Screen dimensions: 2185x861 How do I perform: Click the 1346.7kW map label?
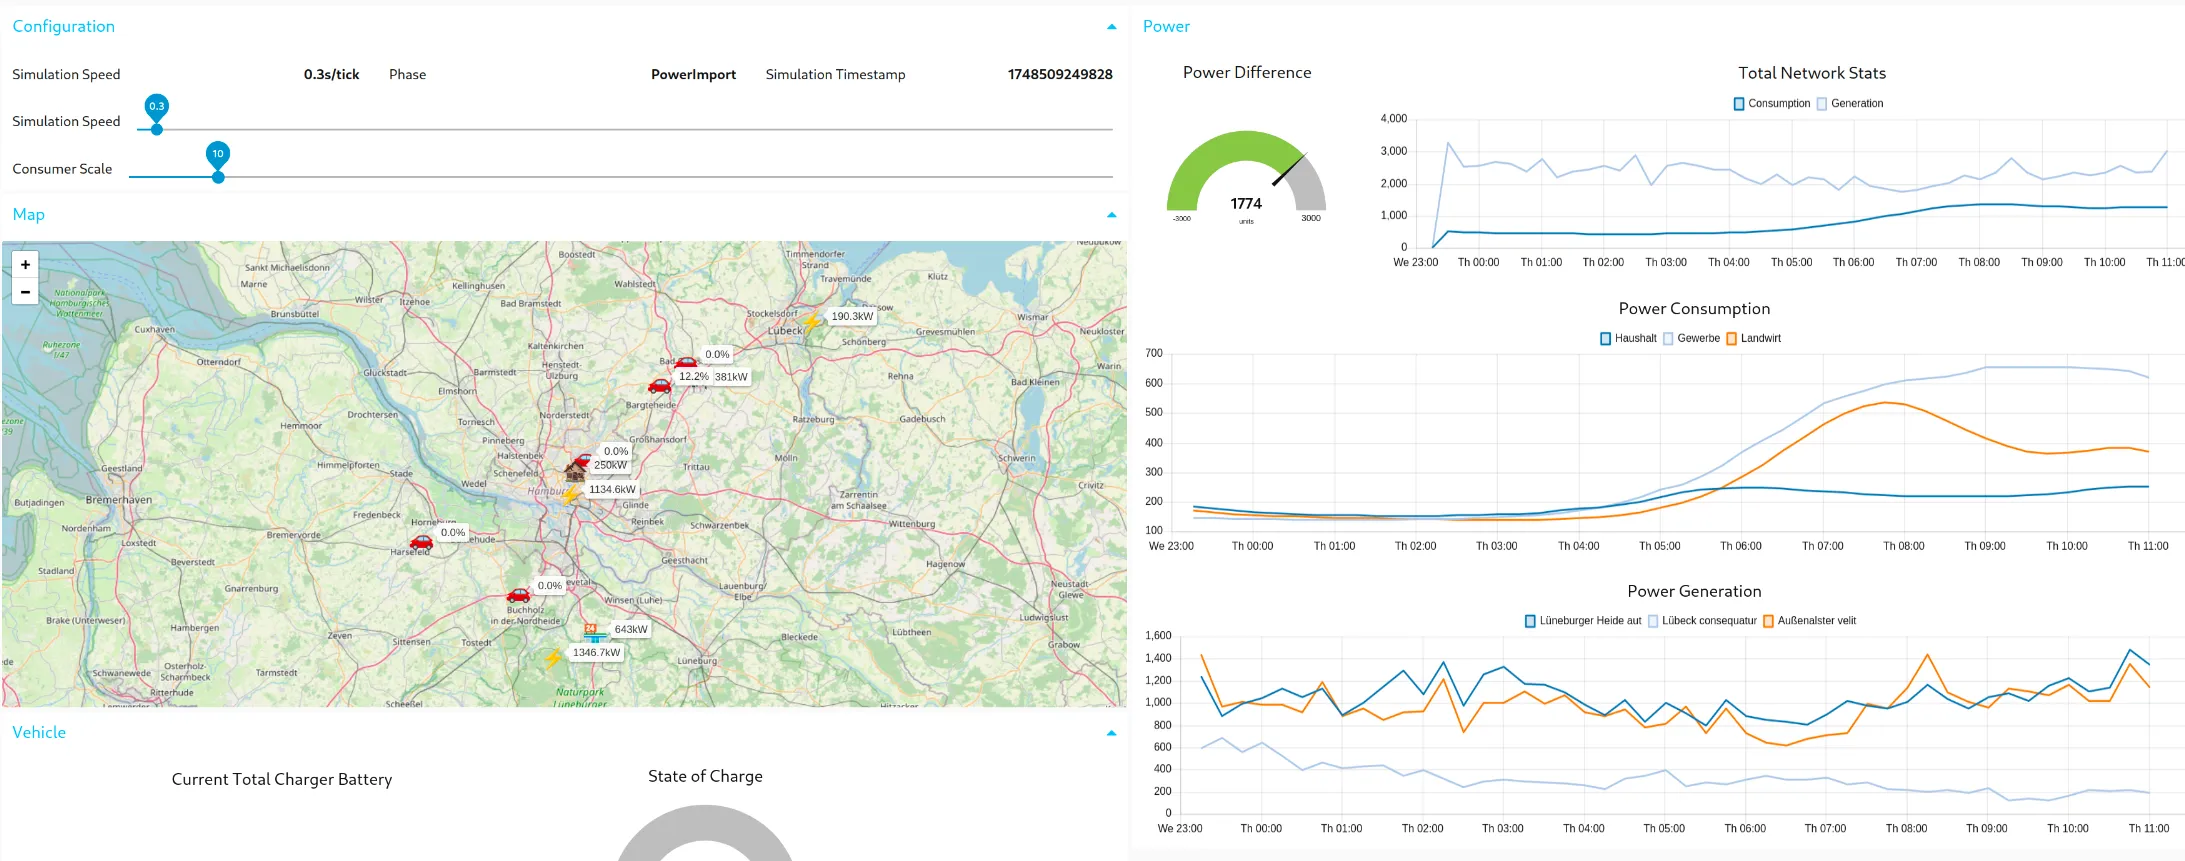pyautogui.click(x=596, y=653)
